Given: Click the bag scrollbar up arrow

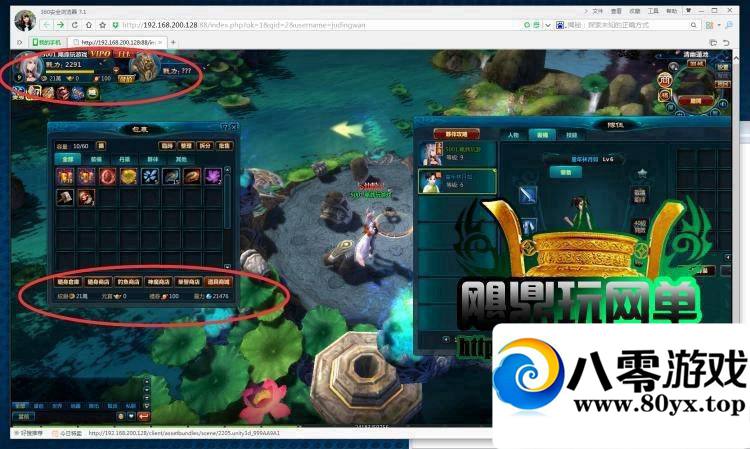Looking at the screenshot, I should tap(227, 170).
